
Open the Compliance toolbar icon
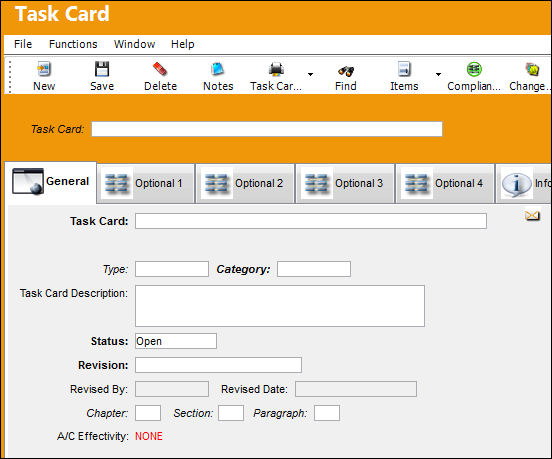(474, 69)
